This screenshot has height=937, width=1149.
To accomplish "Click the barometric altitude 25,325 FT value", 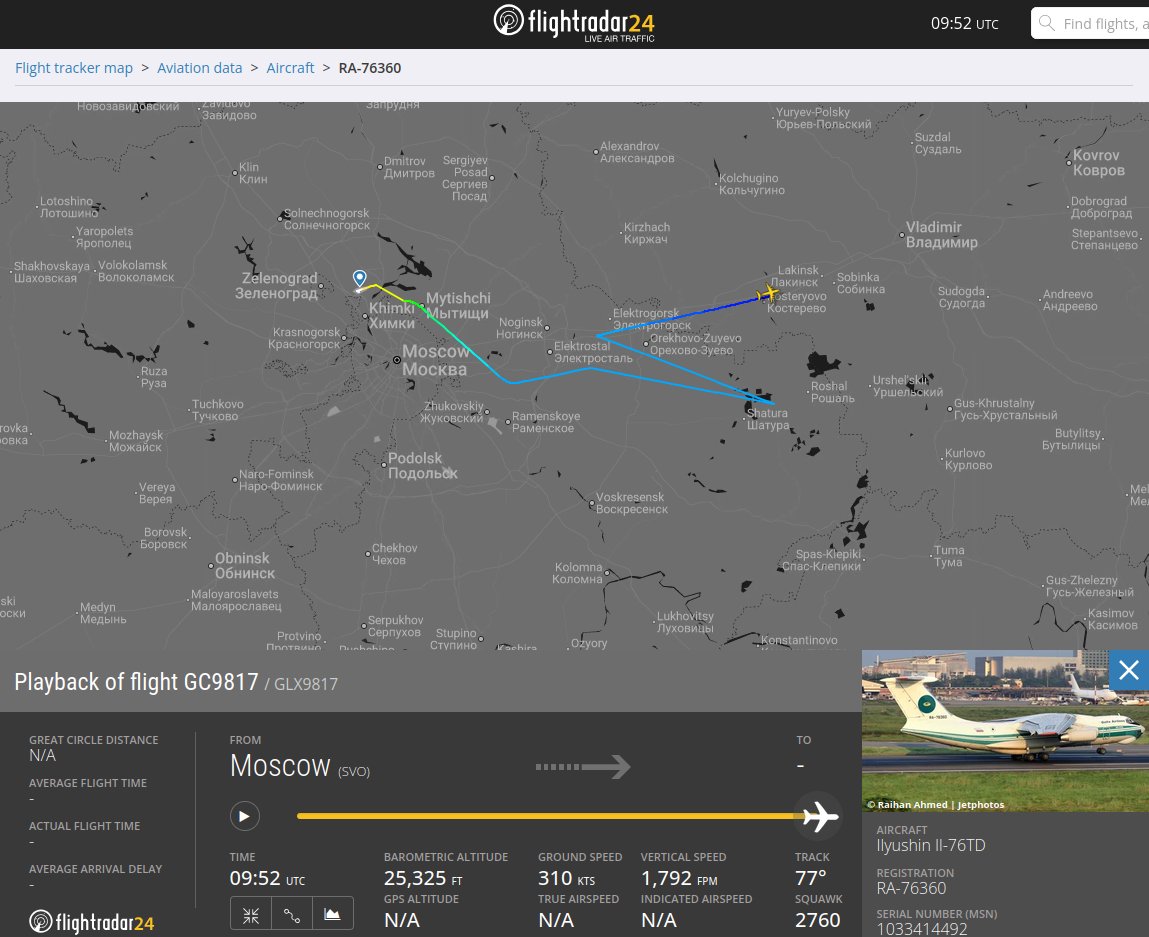I will [423, 878].
